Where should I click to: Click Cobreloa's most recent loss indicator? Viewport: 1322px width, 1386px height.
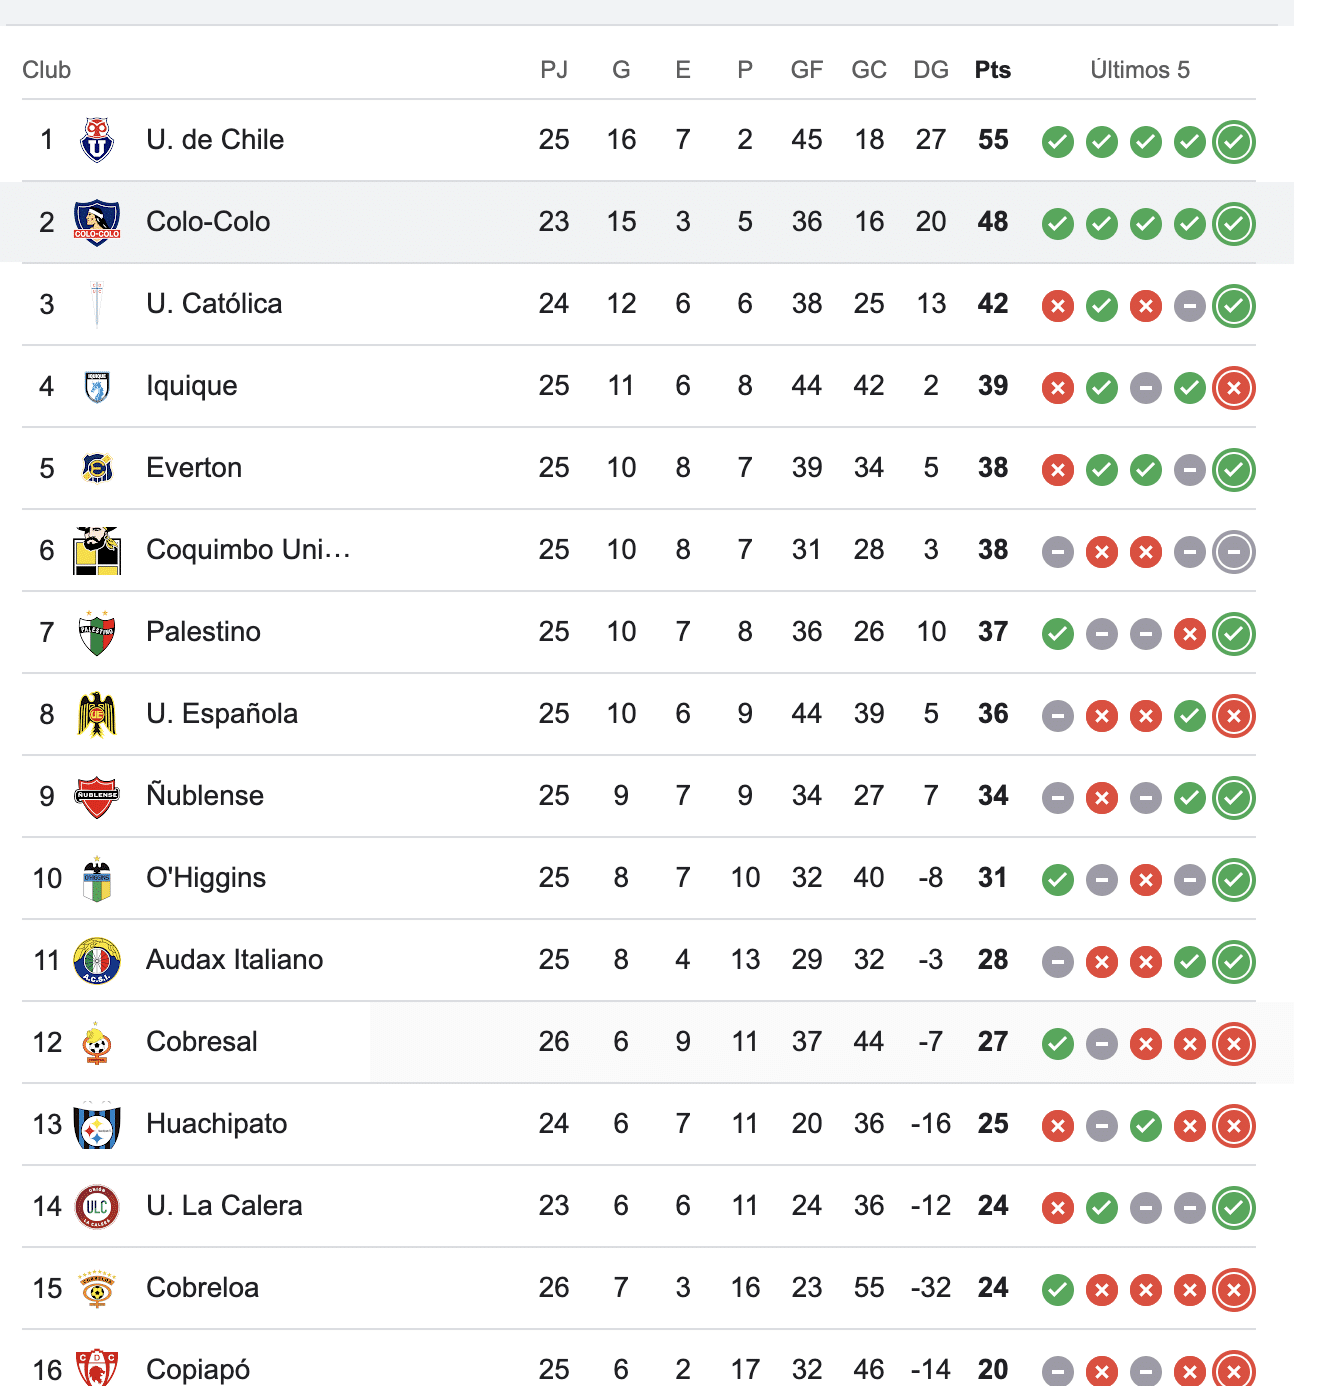[x=1234, y=1290]
